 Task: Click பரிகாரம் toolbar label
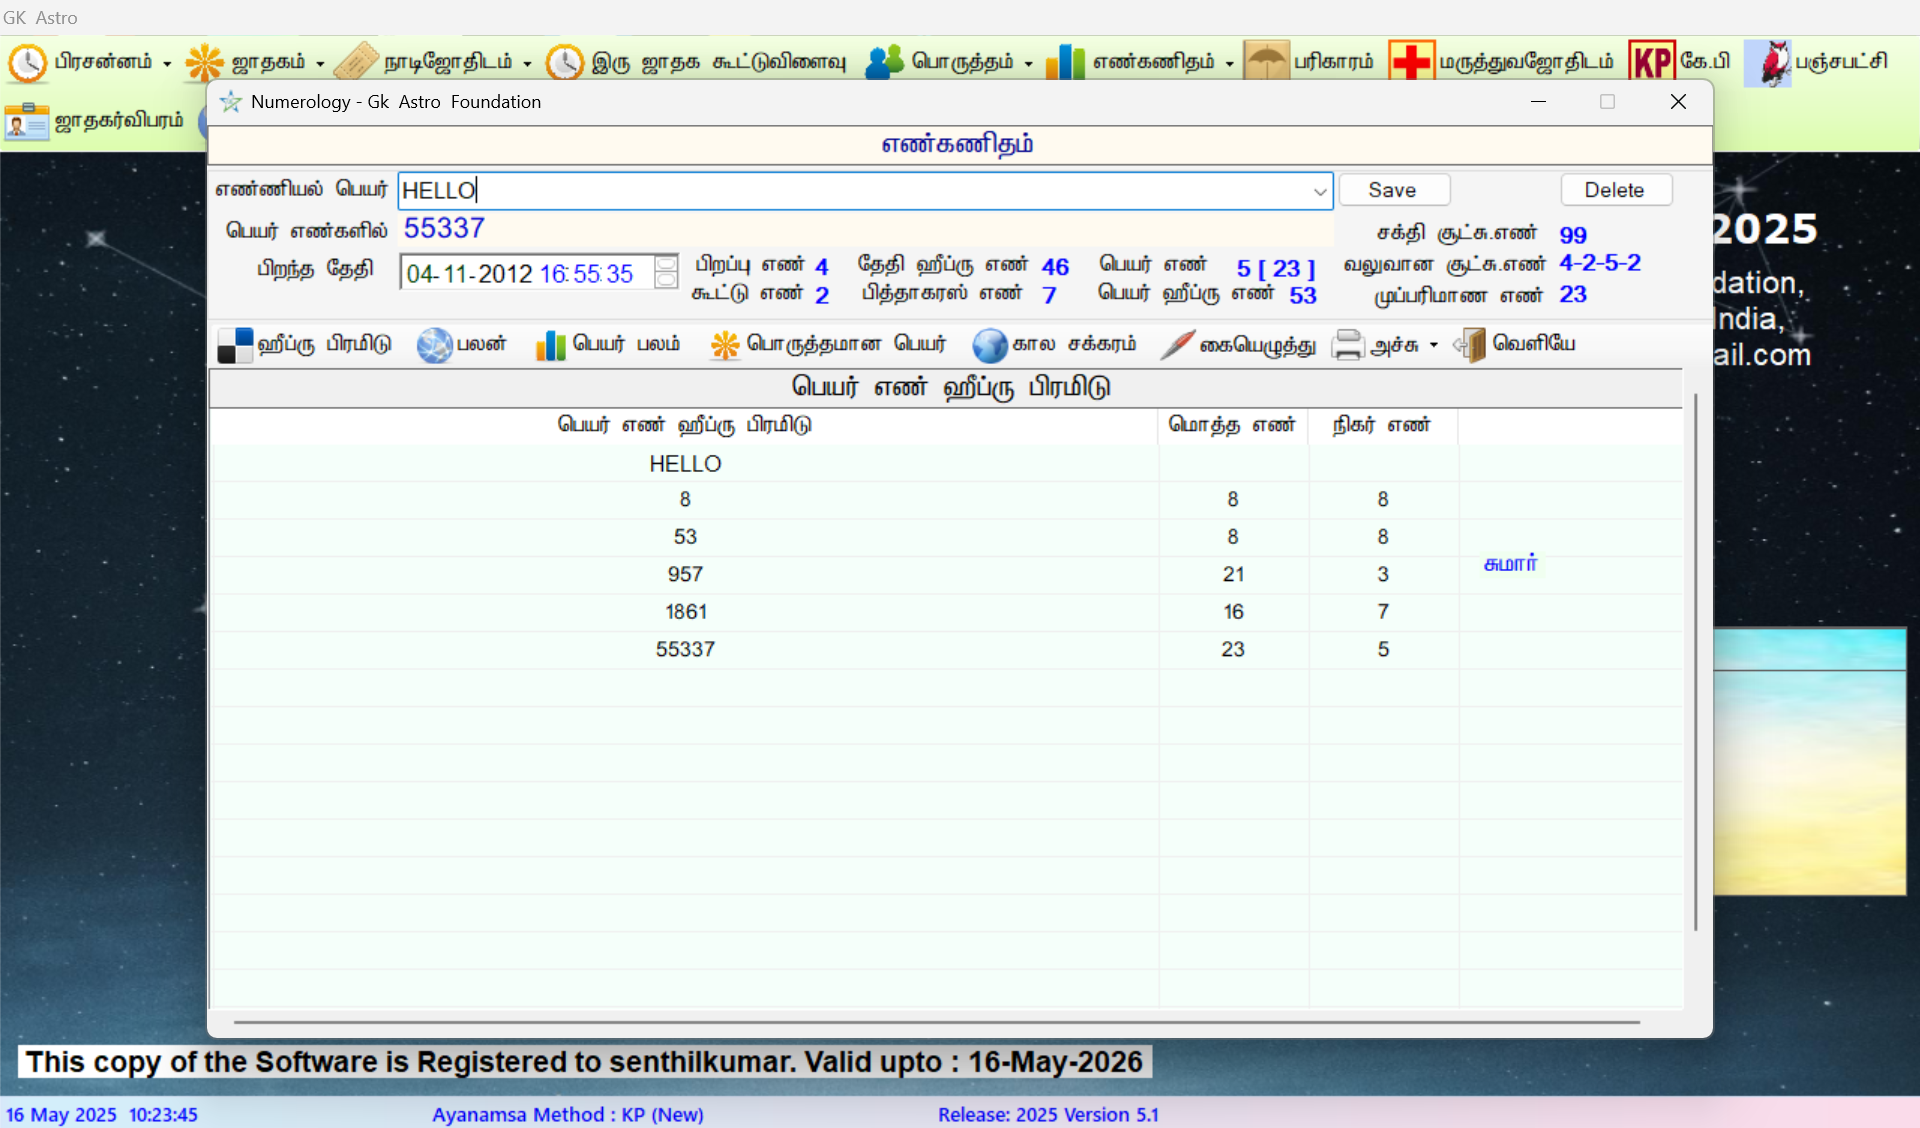click(x=1334, y=62)
